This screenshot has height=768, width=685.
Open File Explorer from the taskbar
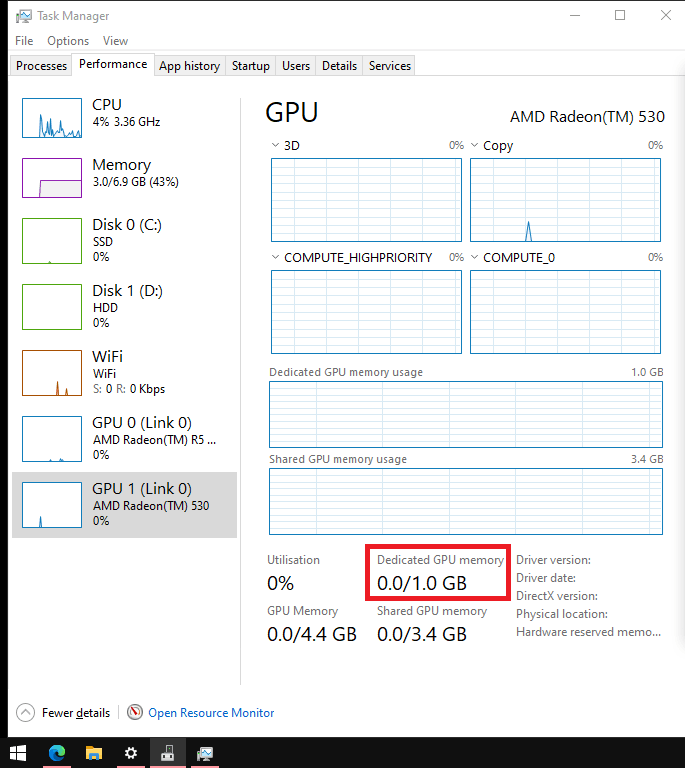tap(94, 753)
